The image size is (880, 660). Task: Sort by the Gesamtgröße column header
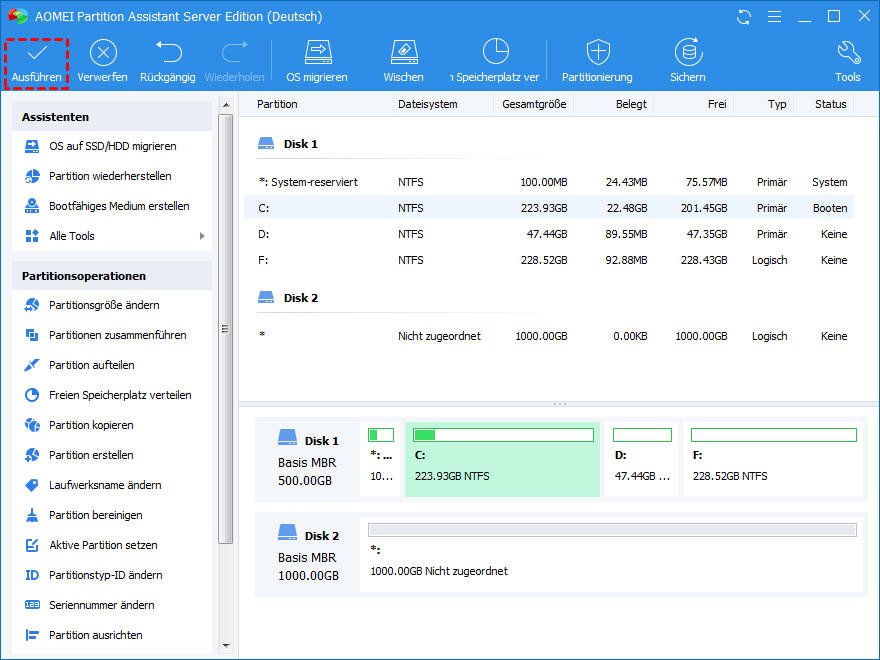[534, 104]
